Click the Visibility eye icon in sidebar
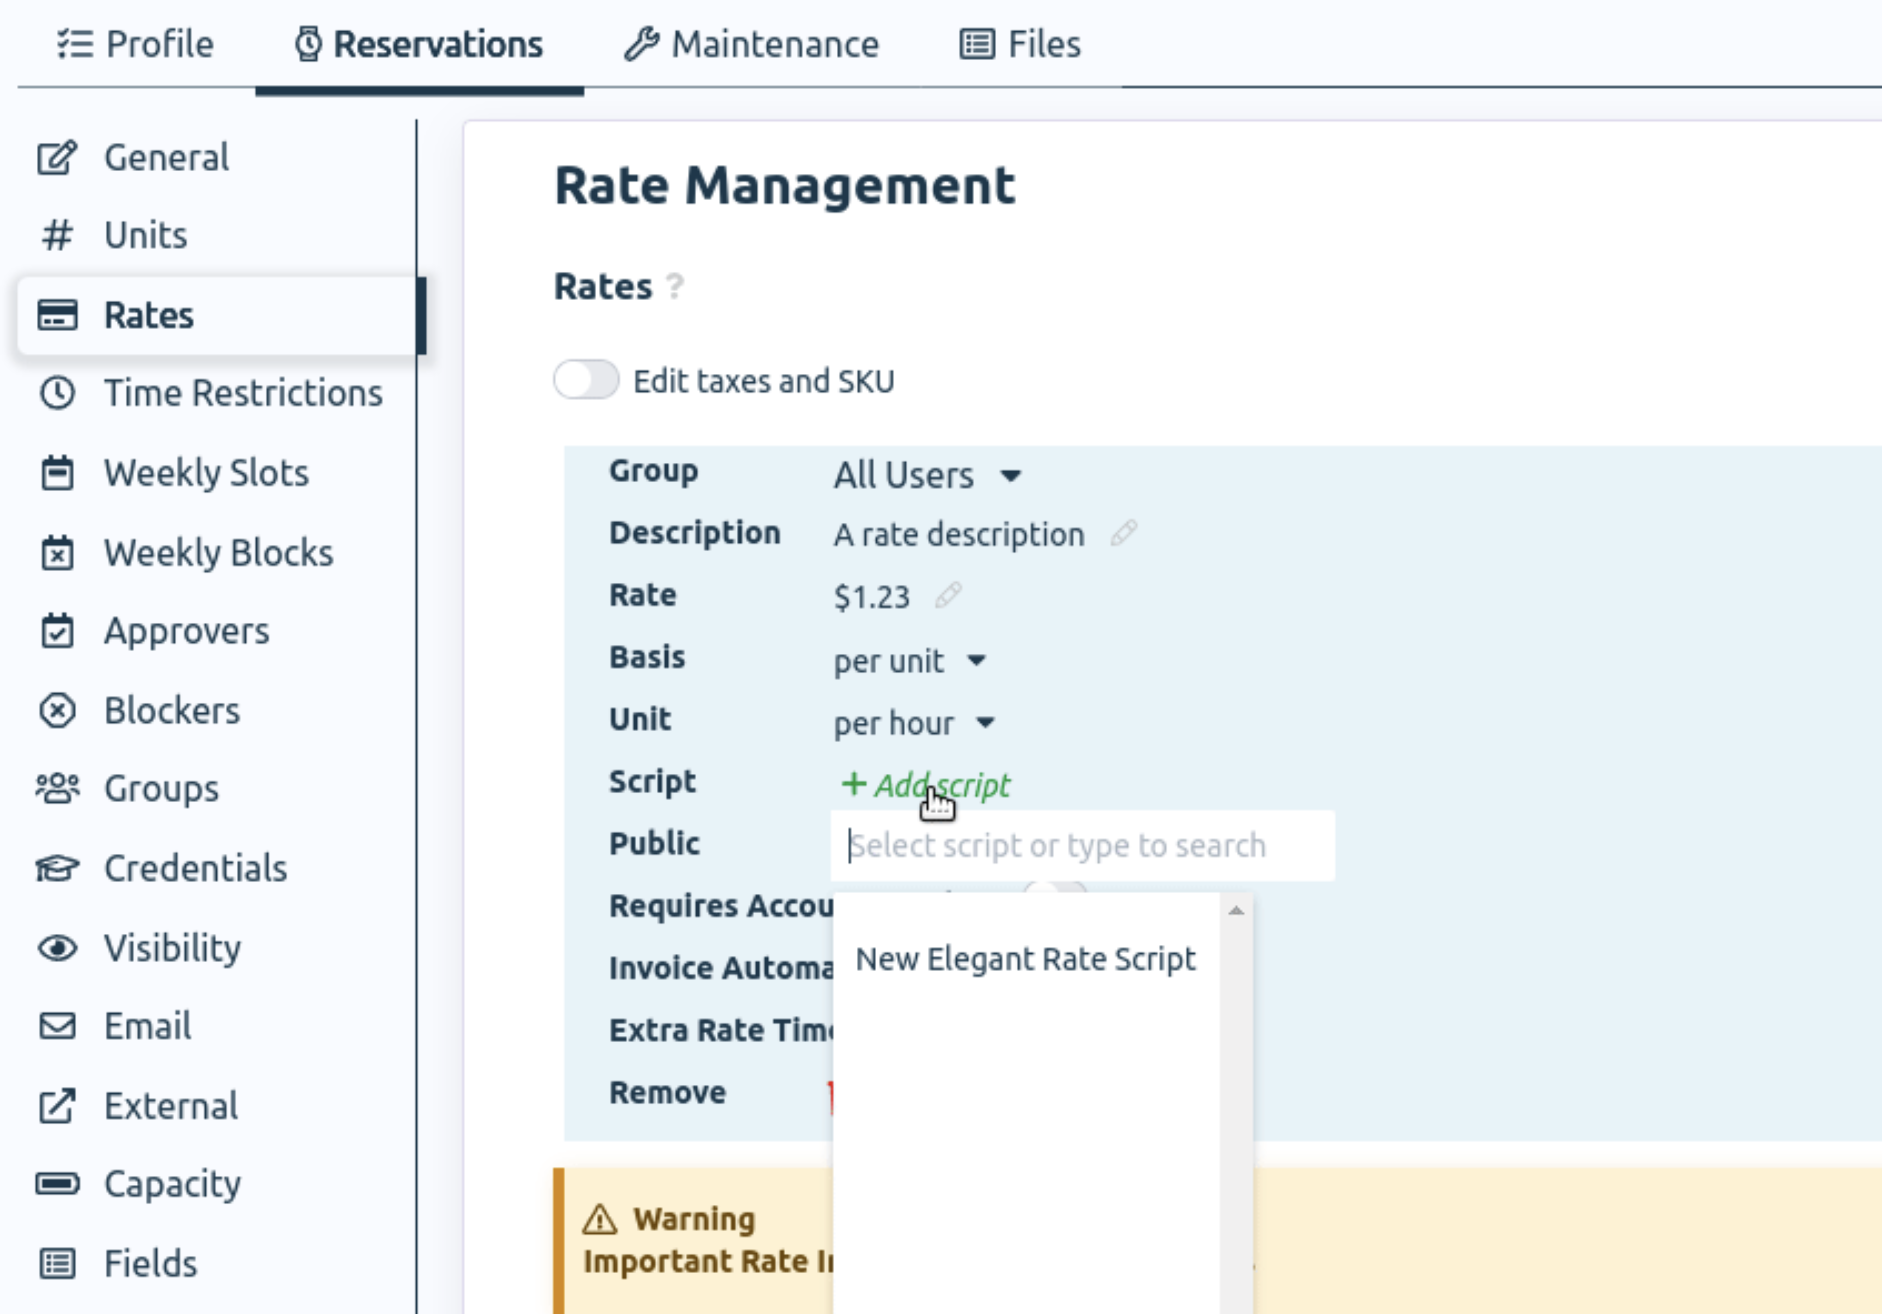 tap(56, 948)
